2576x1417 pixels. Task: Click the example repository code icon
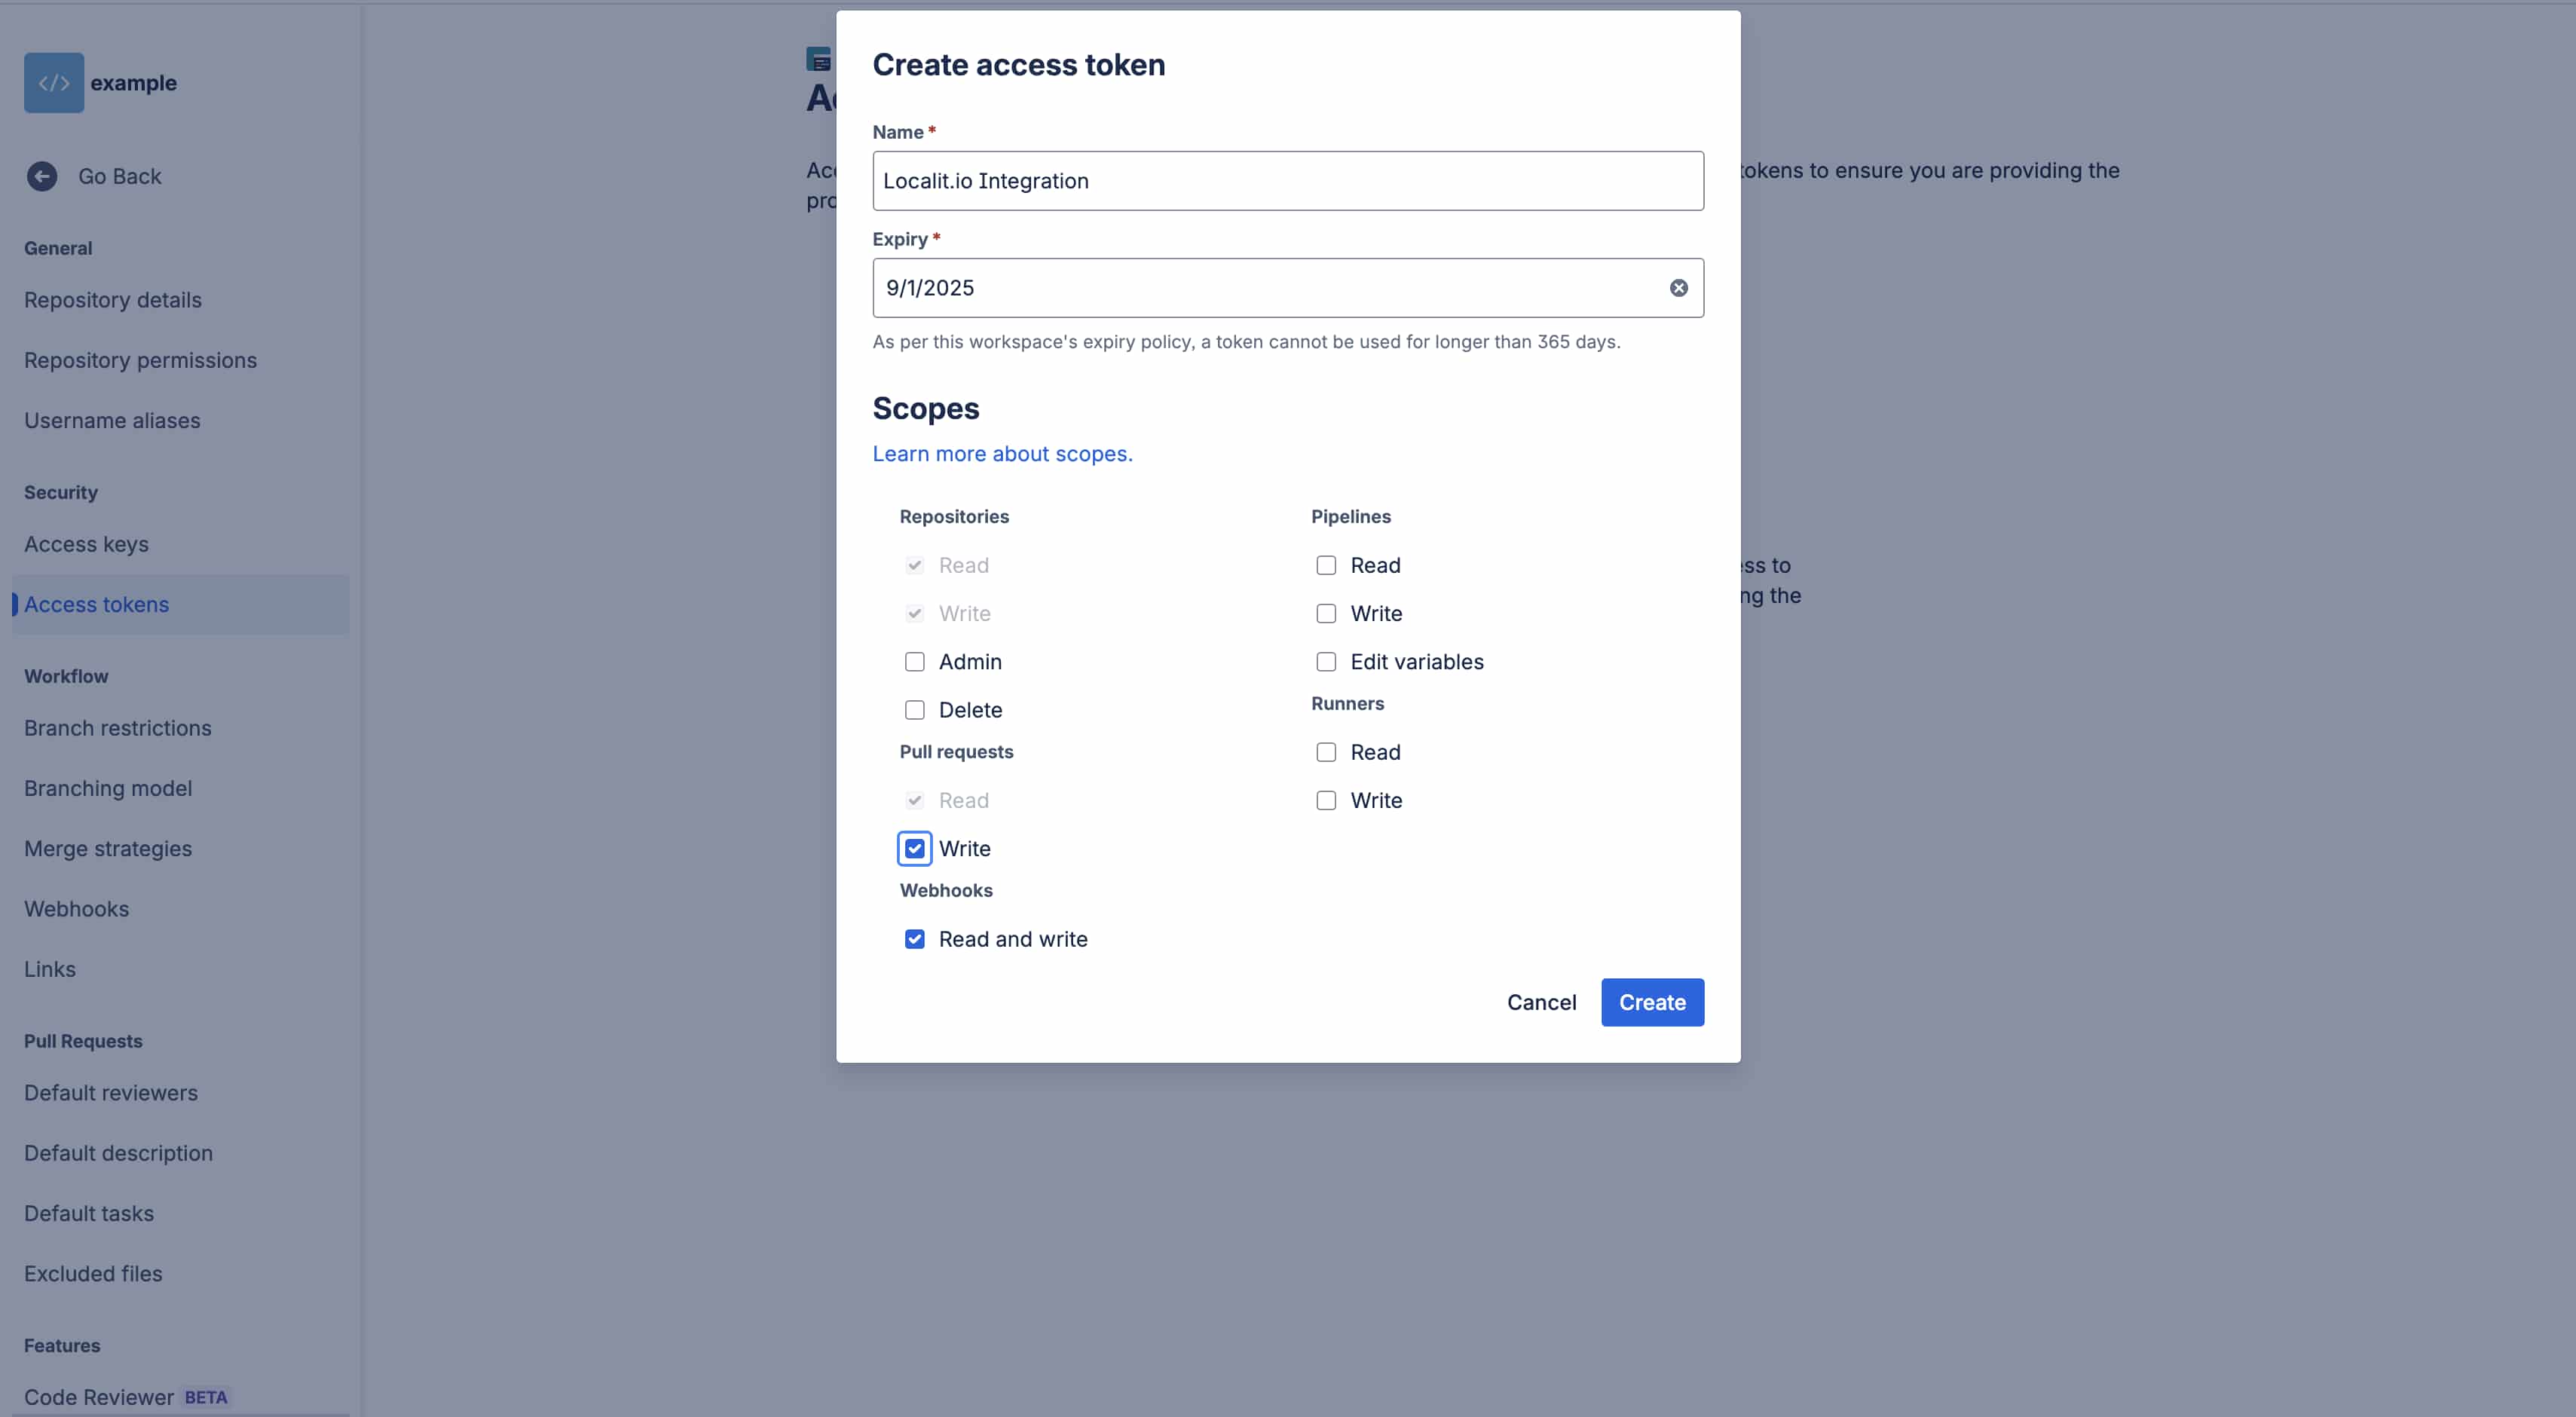(x=54, y=83)
